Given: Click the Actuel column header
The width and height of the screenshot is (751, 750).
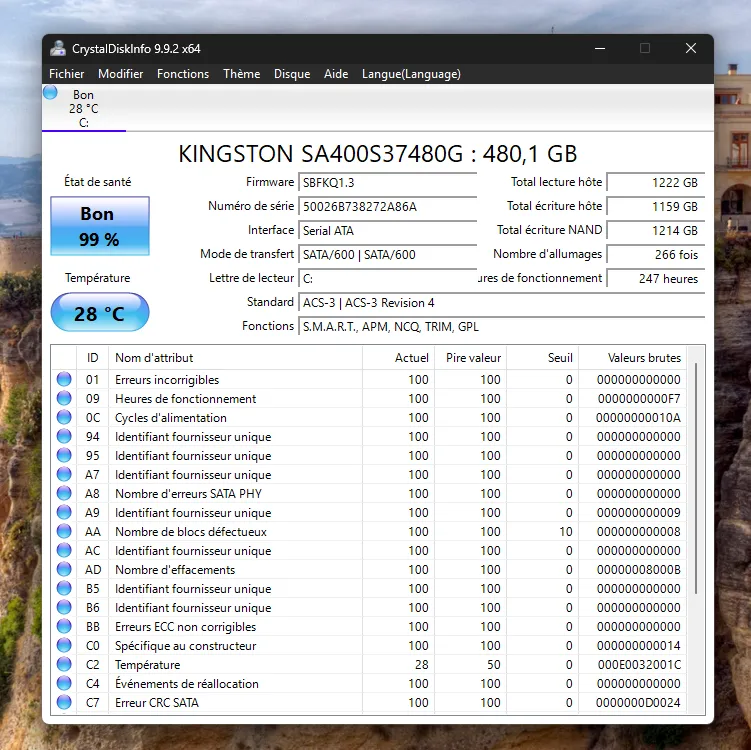Looking at the screenshot, I should click(x=398, y=358).
